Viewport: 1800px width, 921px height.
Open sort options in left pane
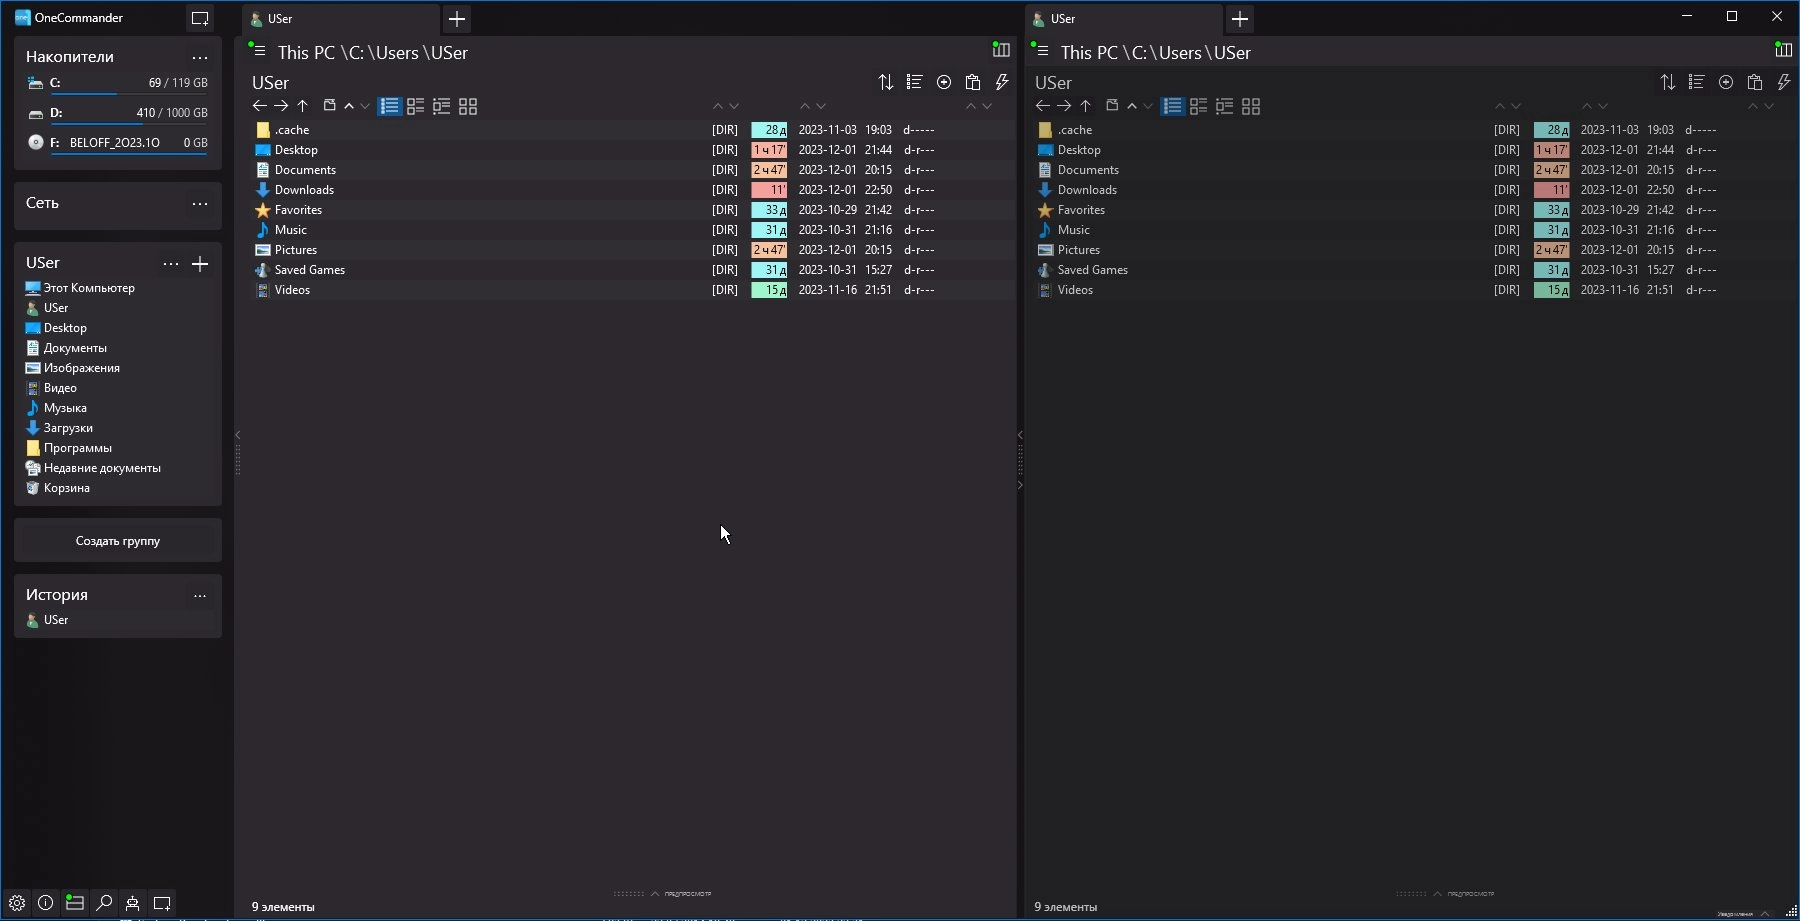point(886,82)
